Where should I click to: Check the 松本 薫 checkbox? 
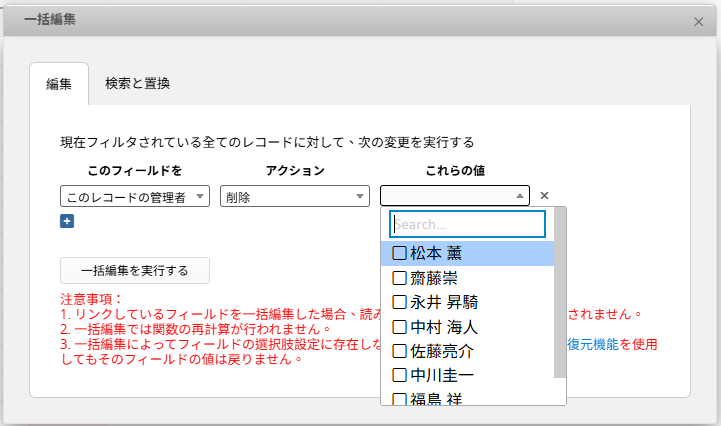399,254
